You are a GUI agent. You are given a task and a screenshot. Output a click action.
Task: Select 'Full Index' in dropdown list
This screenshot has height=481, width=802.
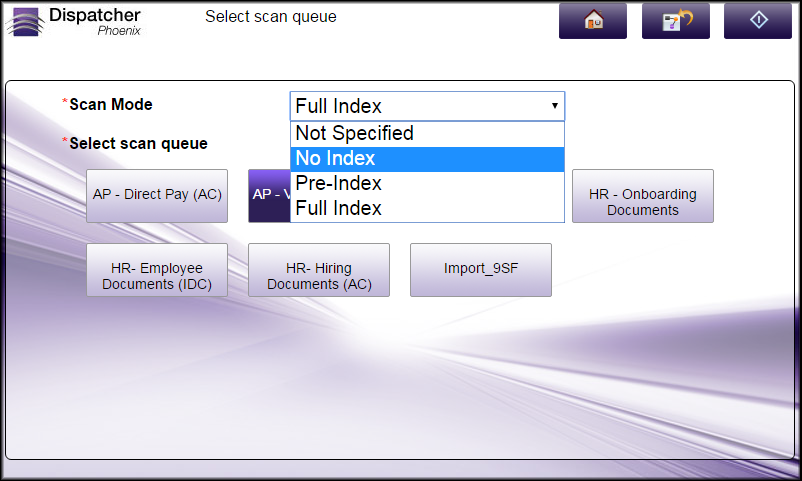coord(427,208)
